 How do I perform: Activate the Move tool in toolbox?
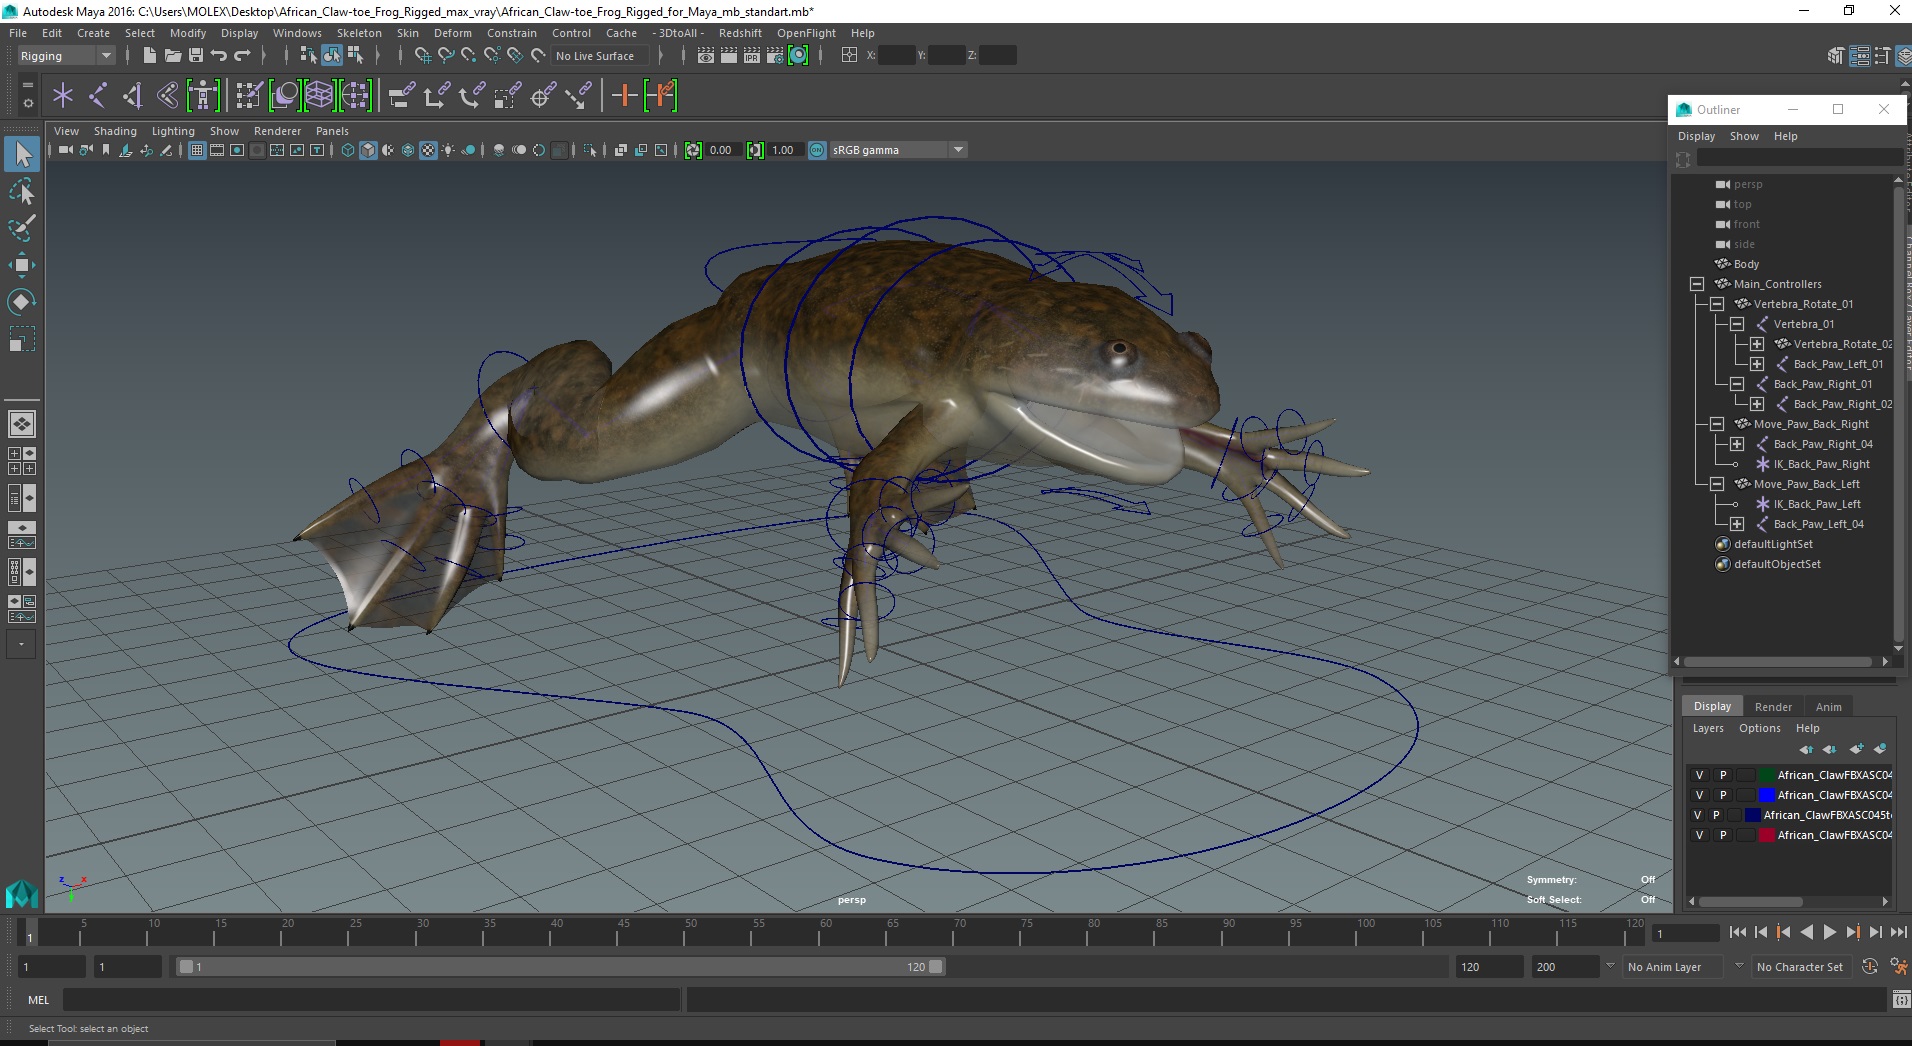(22, 265)
